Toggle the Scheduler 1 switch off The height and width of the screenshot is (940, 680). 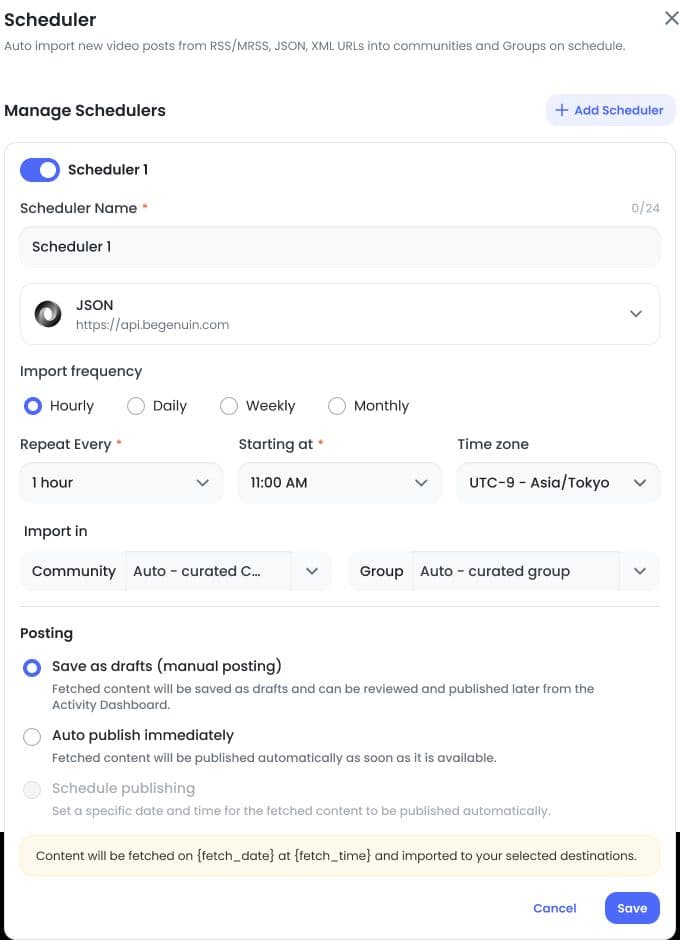40,170
